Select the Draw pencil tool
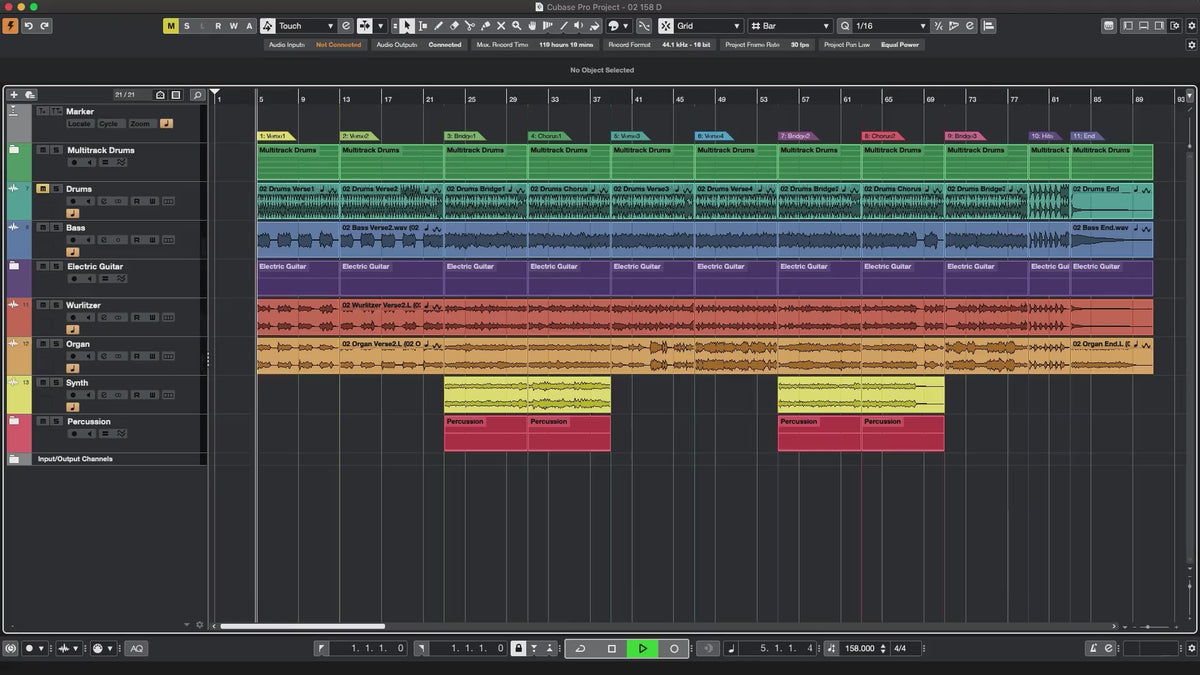Screen dimensions: 1200x675 pyautogui.click(x=438, y=26)
